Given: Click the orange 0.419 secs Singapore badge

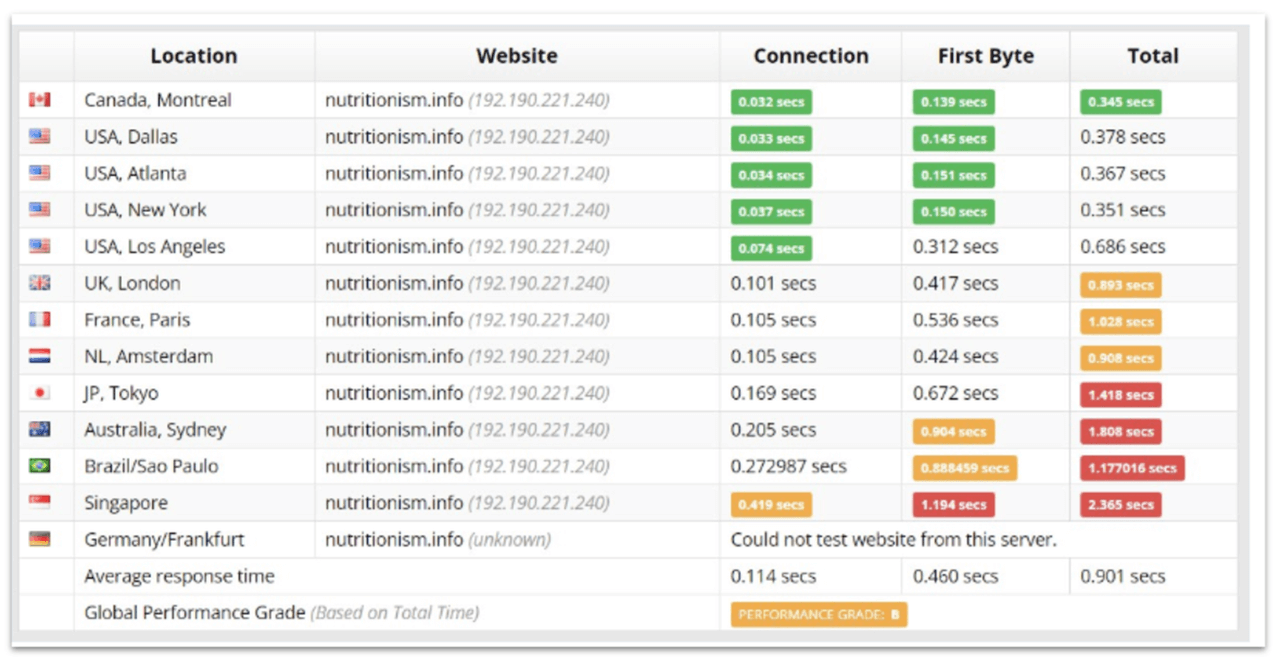Looking at the screenshot, I should (x=771, y=505).
